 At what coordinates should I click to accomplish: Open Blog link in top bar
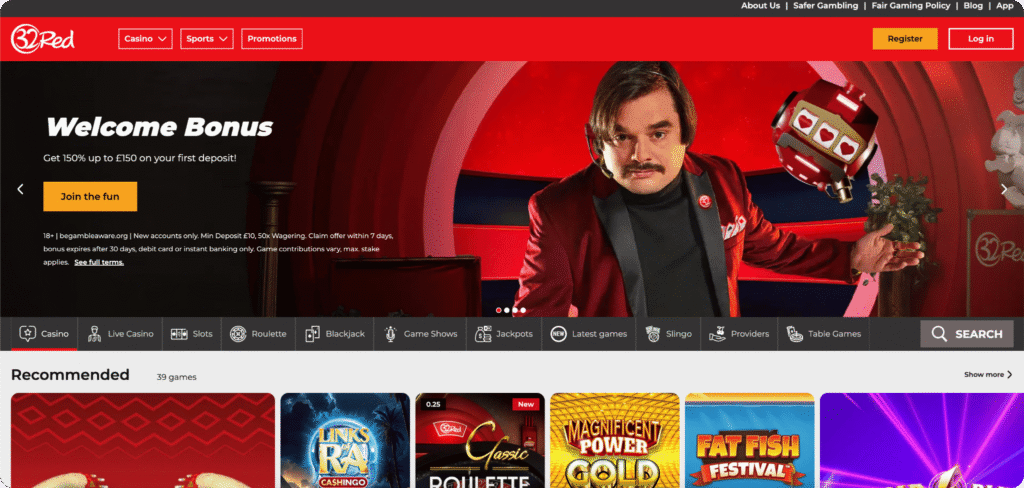(973, 5)
